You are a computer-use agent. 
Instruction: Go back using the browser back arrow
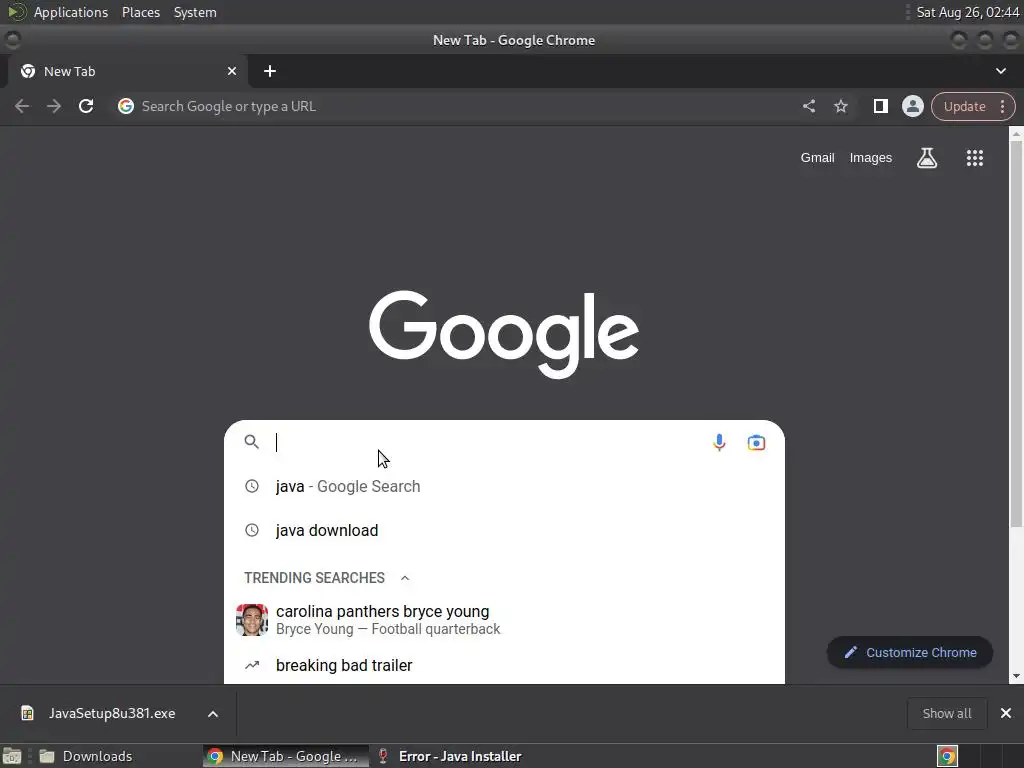click(22, 106)
